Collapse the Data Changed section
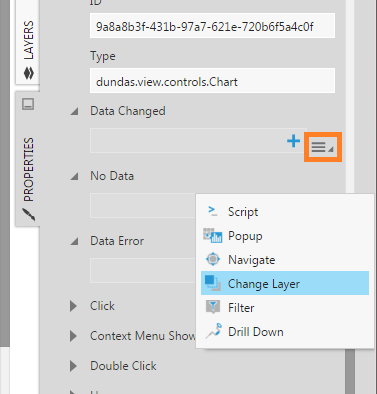 [74, 111]
